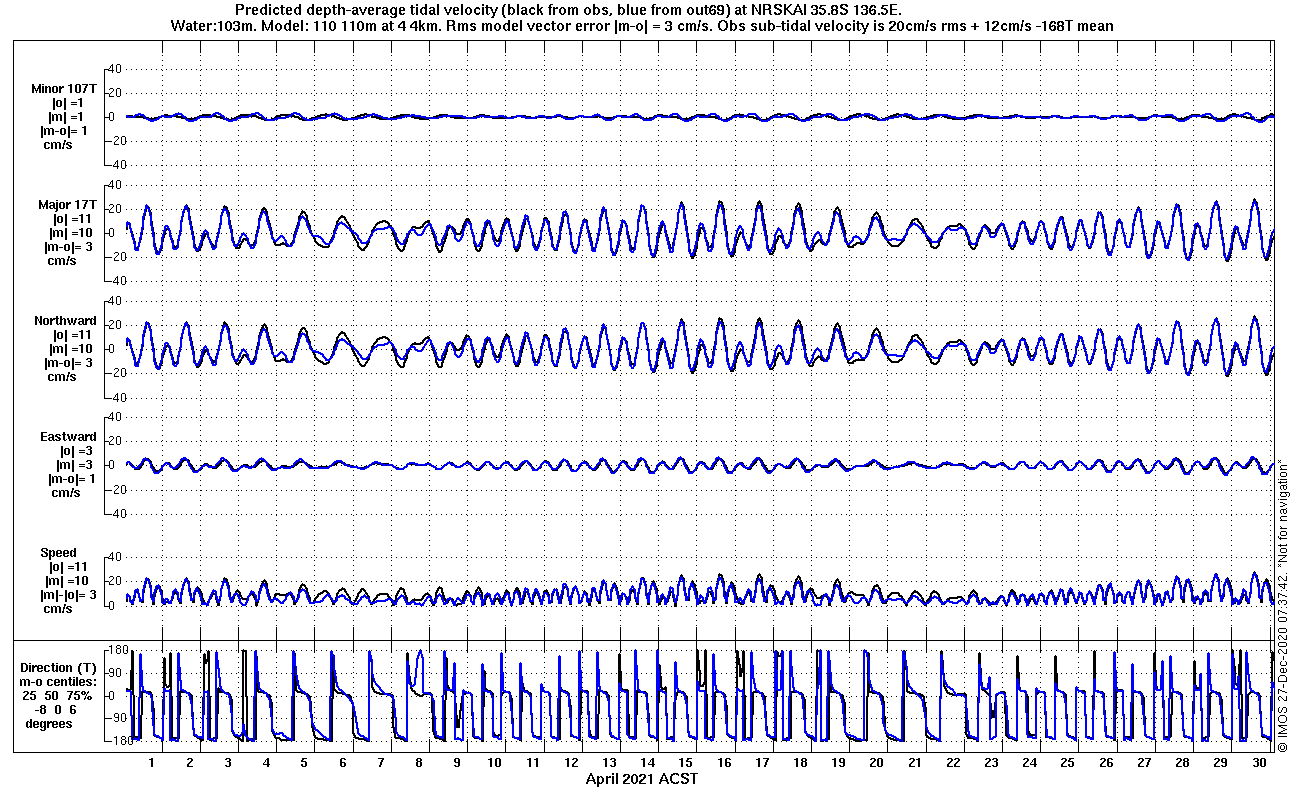Click day '27' on the date axis
The height and width of the screenshot is (800, 1300).
click(1144, 763)
